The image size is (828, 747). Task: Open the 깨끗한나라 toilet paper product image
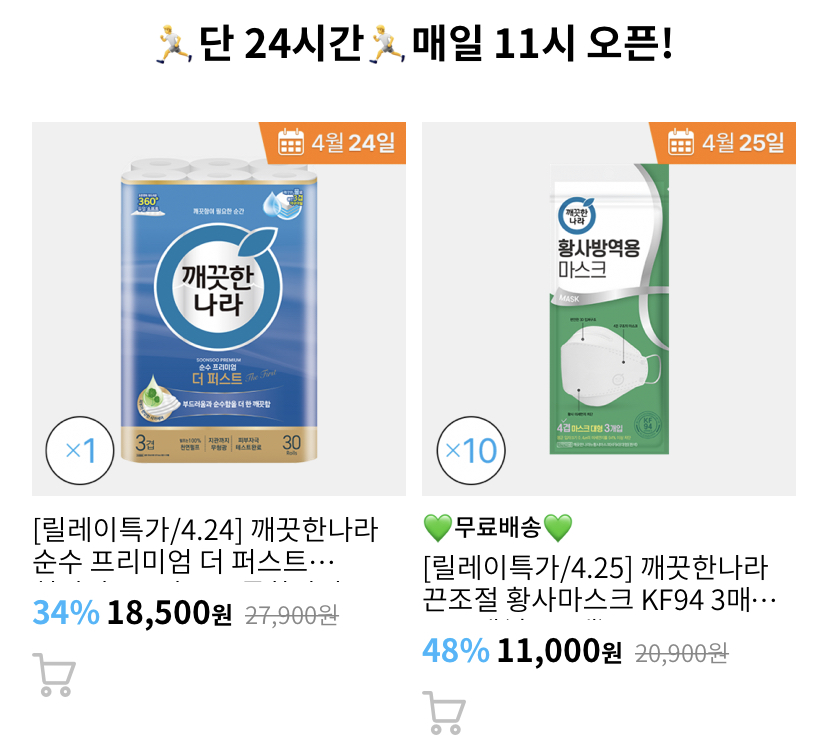coord(219,310)
